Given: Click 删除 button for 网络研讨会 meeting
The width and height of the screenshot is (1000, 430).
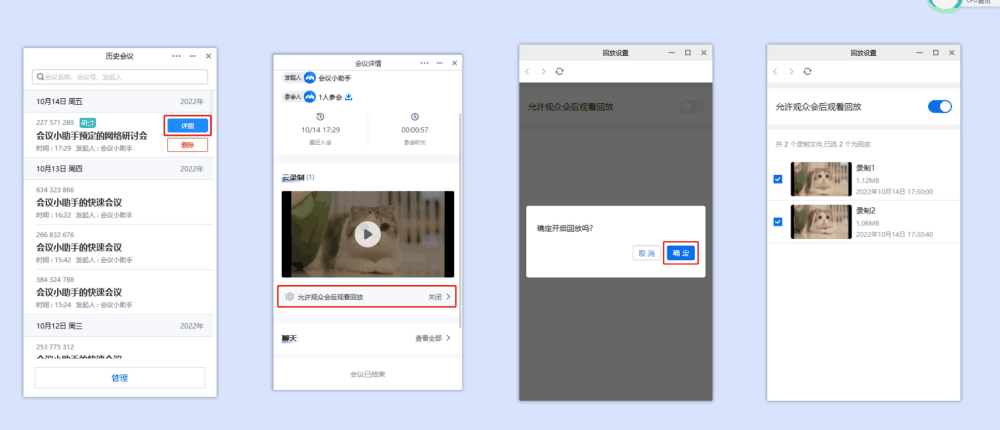Looking at the screenshot, I should pos(188,145).
